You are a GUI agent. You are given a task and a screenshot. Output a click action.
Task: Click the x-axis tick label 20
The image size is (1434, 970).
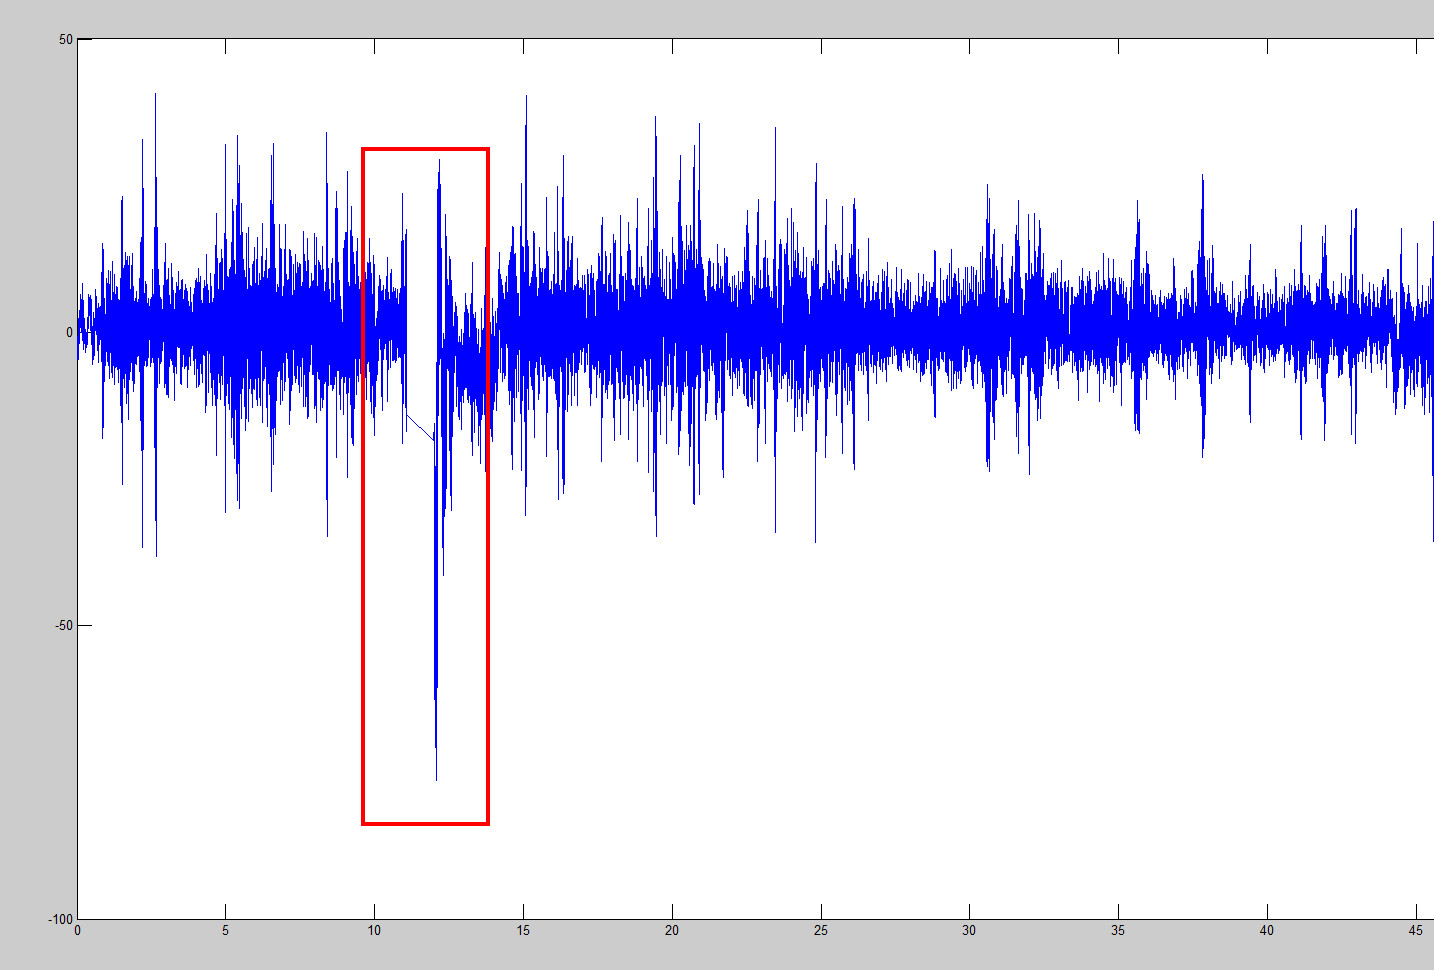673,930
